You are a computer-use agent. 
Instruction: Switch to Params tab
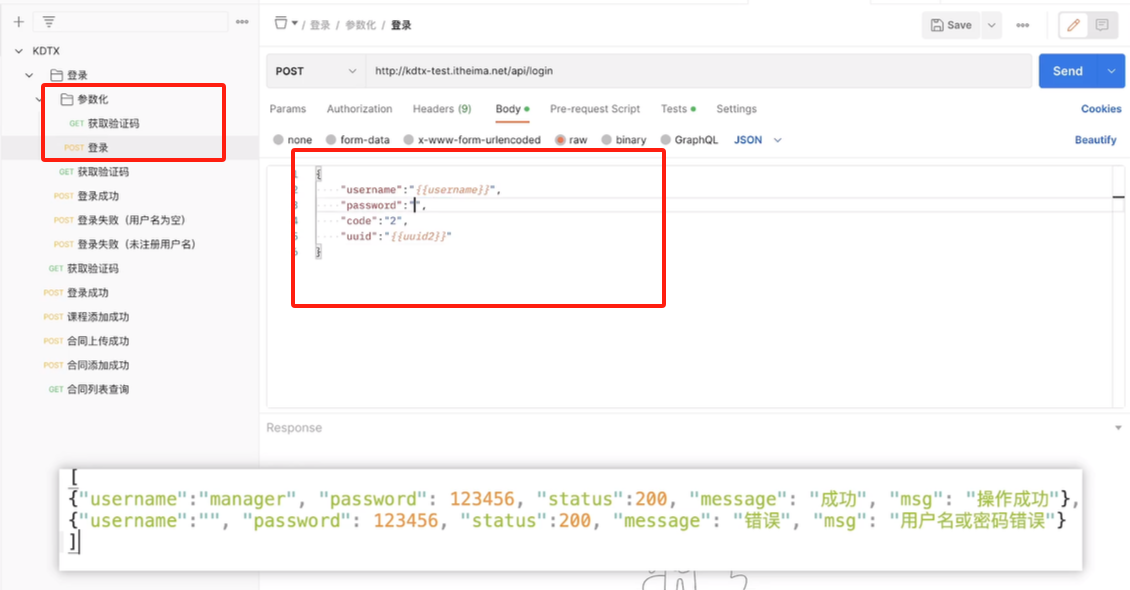288,109
